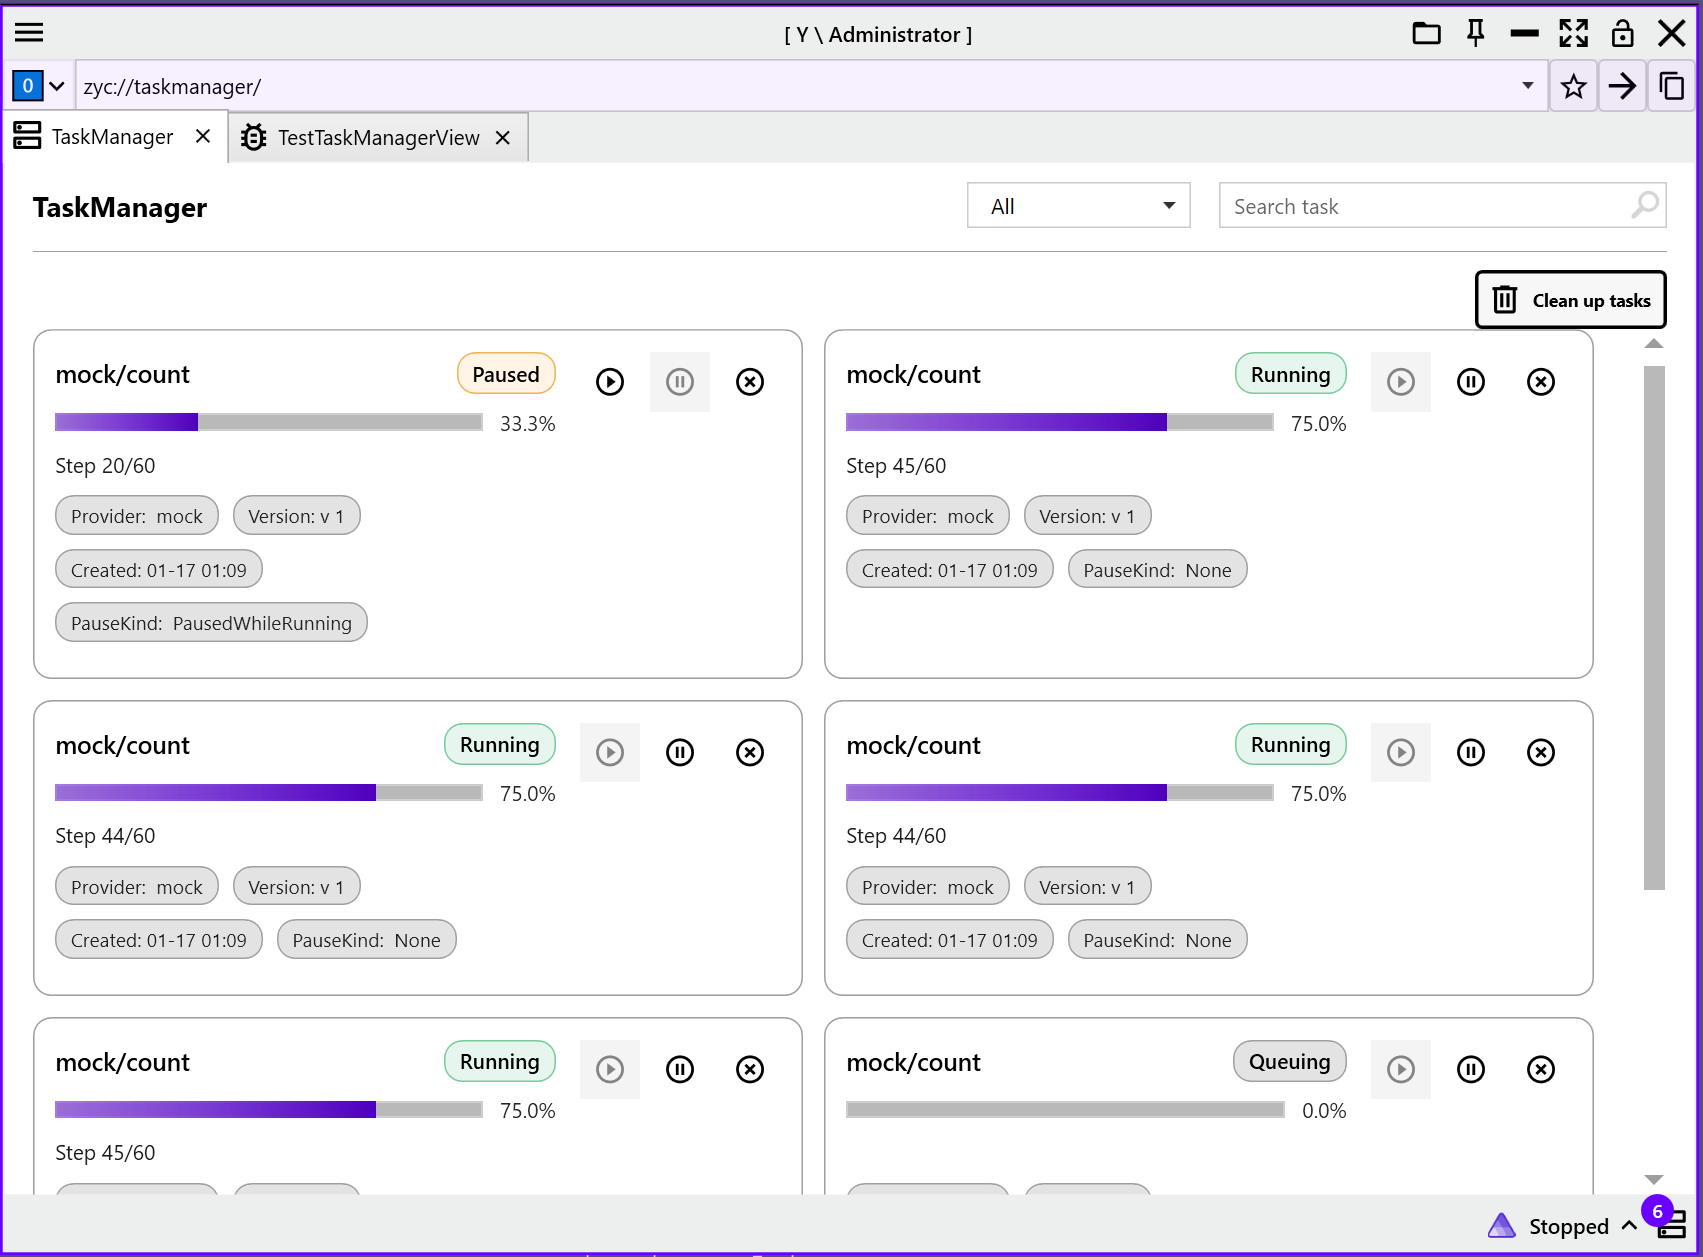Click the Queuing task progress bar
The image size is (1703, 1257).
point(1065,1109)
